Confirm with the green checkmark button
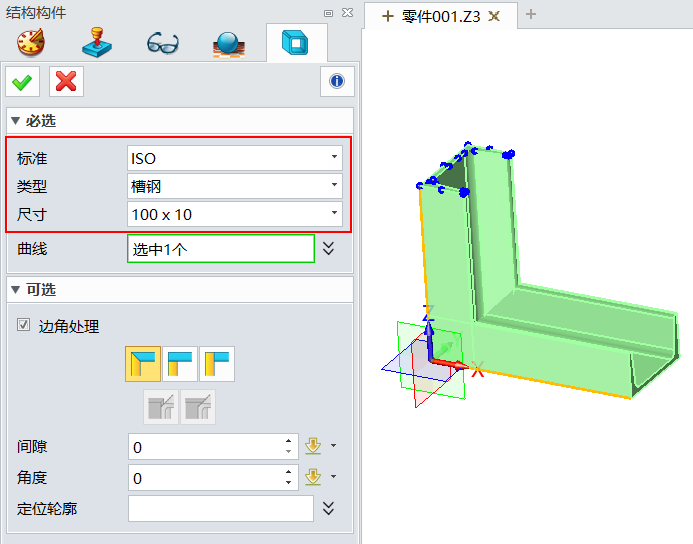The width and height of the screenshot is (693, 544). point(20,81)
